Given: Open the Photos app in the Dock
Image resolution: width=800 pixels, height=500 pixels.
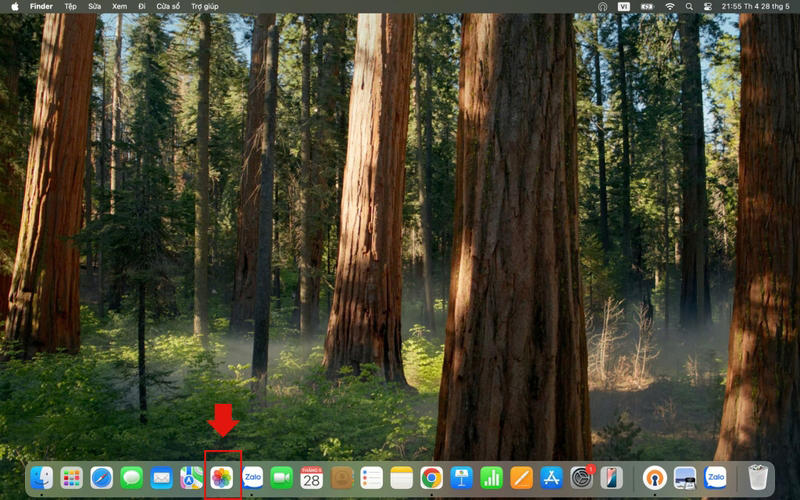Looking at the screenshot, I should coord(222,478).
